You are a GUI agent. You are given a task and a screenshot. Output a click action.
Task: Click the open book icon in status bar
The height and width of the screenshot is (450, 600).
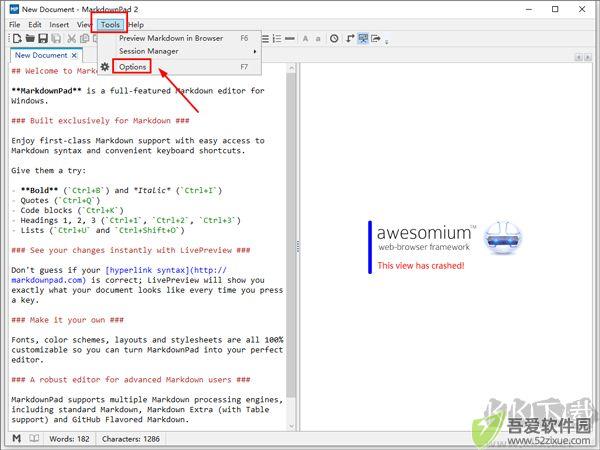[x=34, y=439]
